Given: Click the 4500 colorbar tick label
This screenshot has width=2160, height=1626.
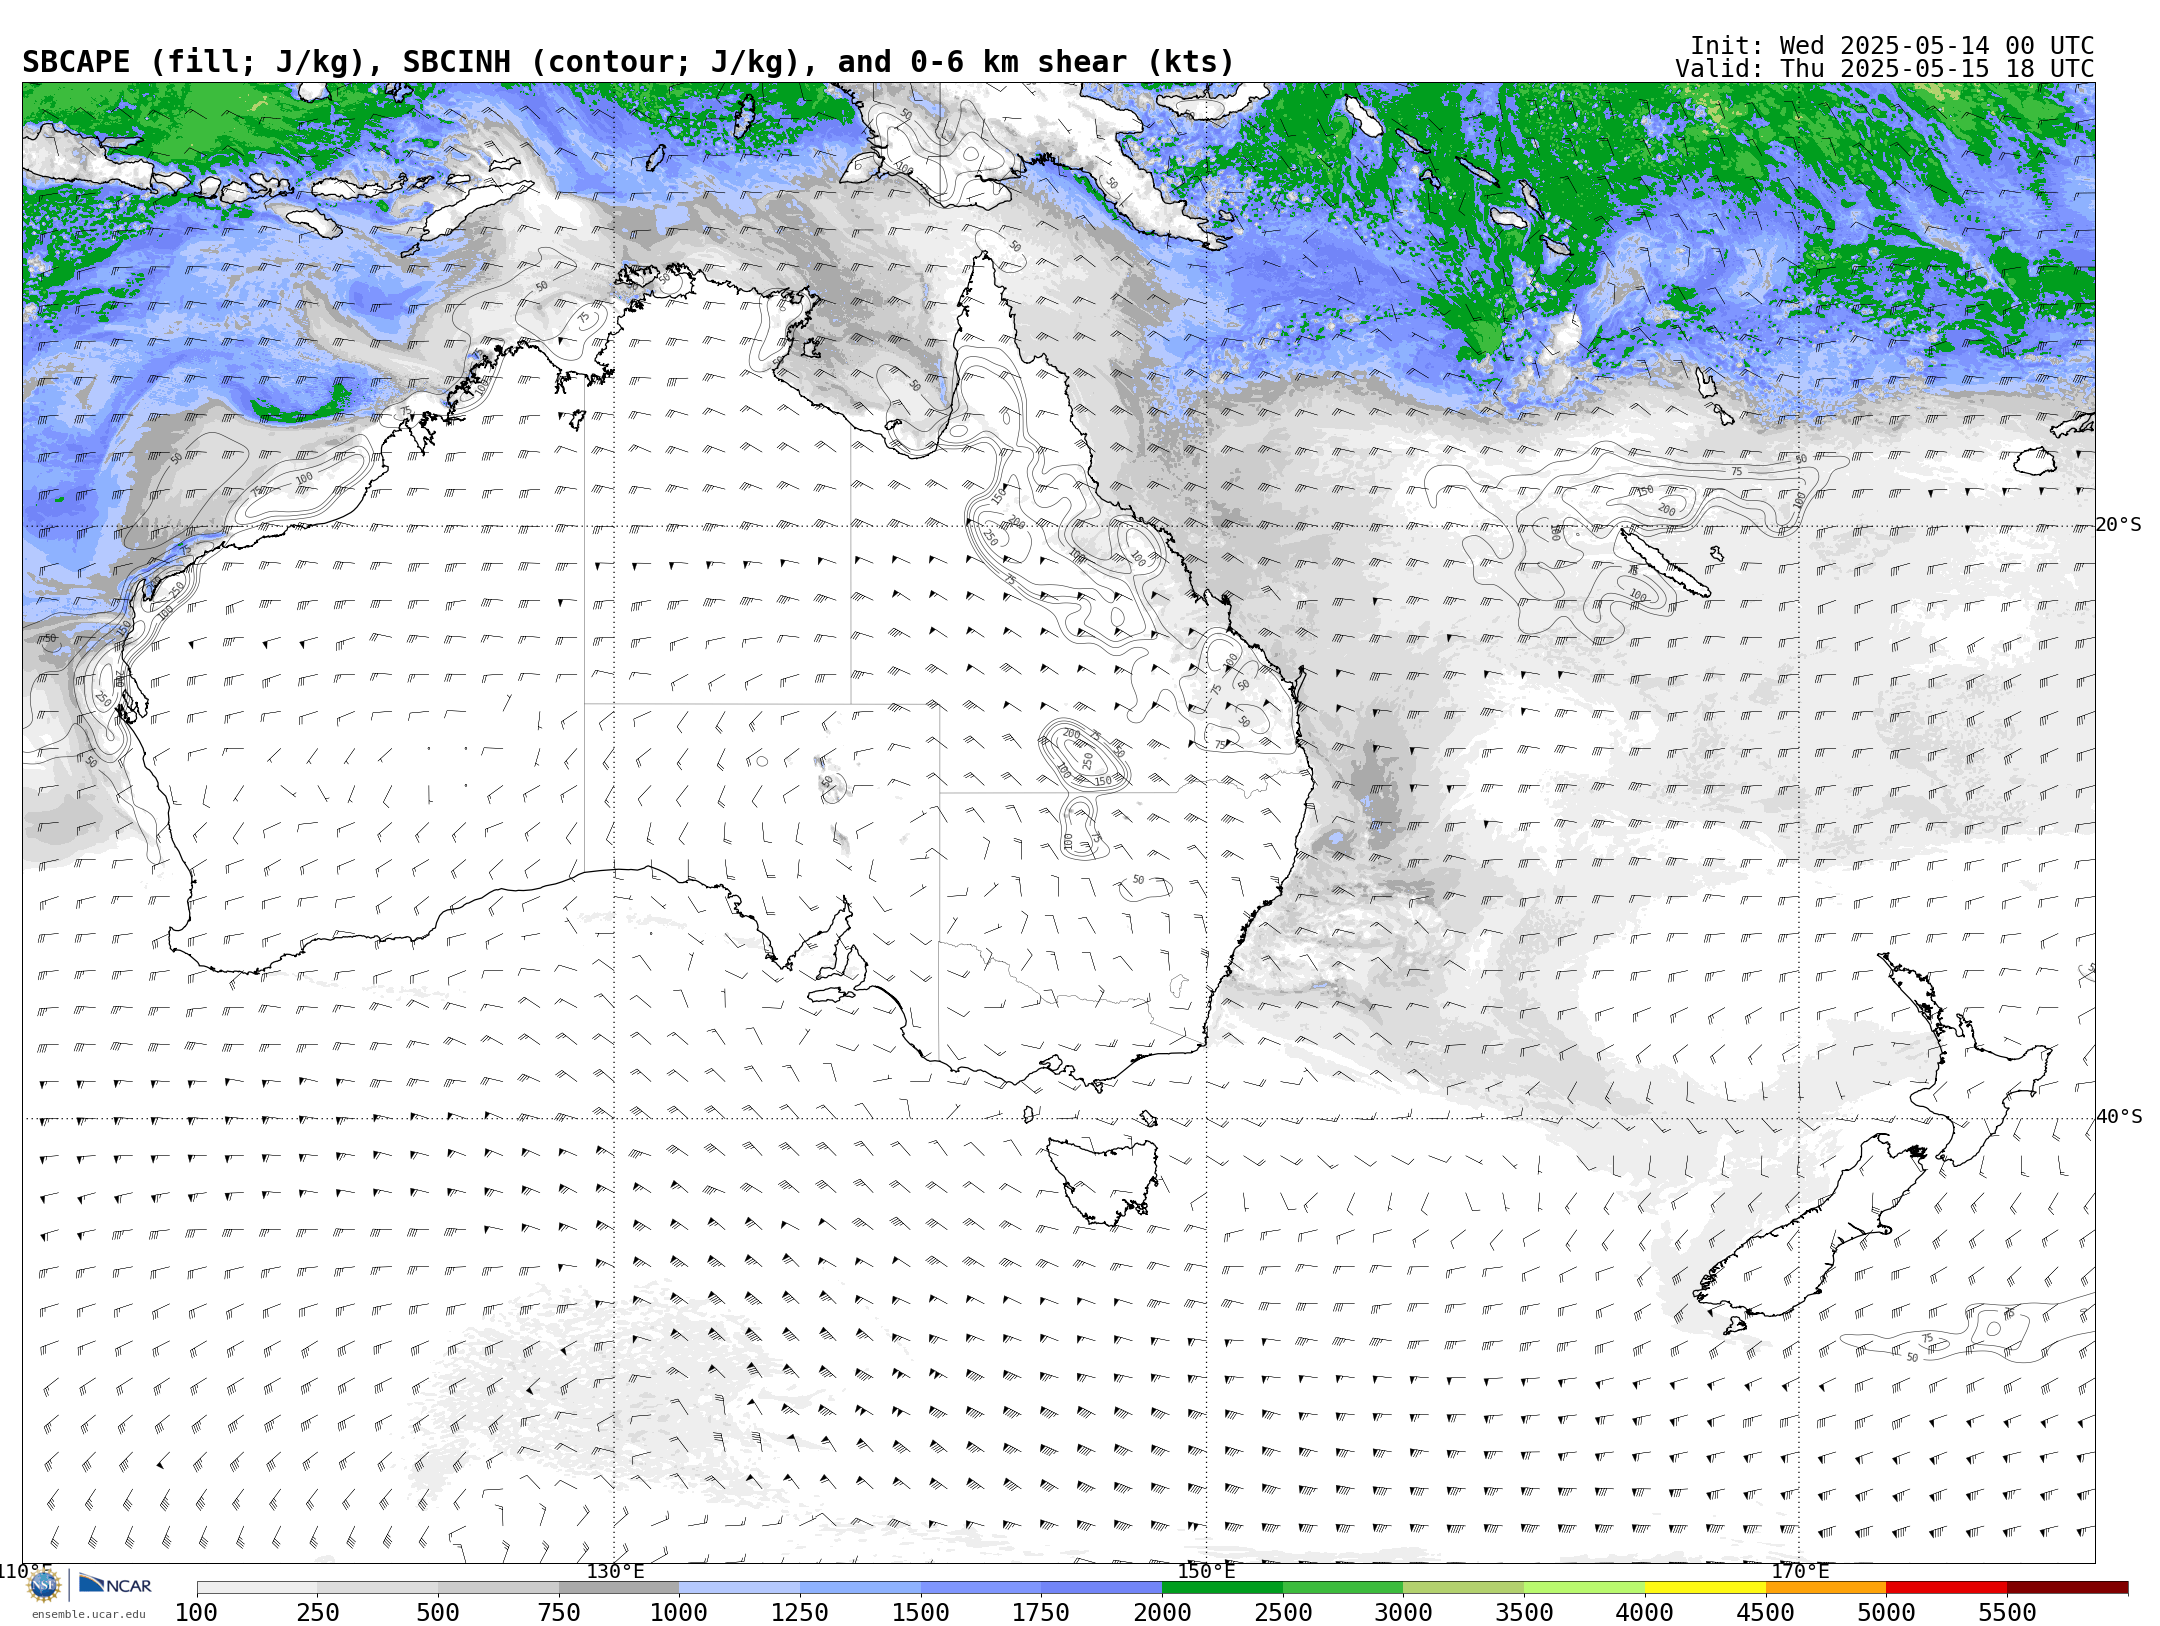Looking at the screenshot, I should pyautogui.click(x=1766, y=1613).
